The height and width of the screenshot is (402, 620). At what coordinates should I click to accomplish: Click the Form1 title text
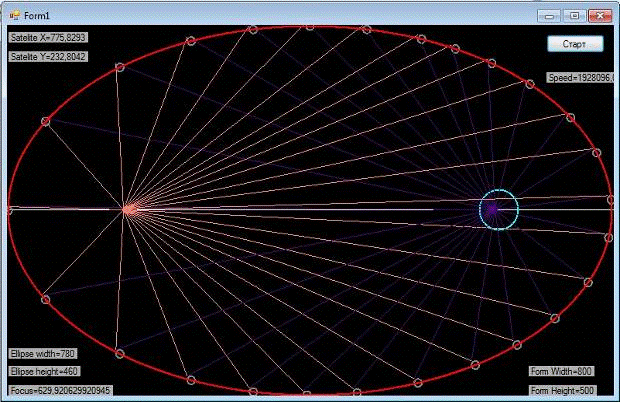pyautogui.click(x=37, y=15)
